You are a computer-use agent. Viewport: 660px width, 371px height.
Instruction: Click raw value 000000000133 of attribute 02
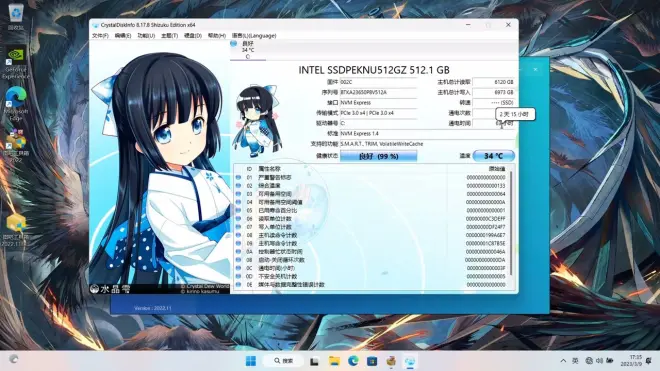click(x=486, y=186)
